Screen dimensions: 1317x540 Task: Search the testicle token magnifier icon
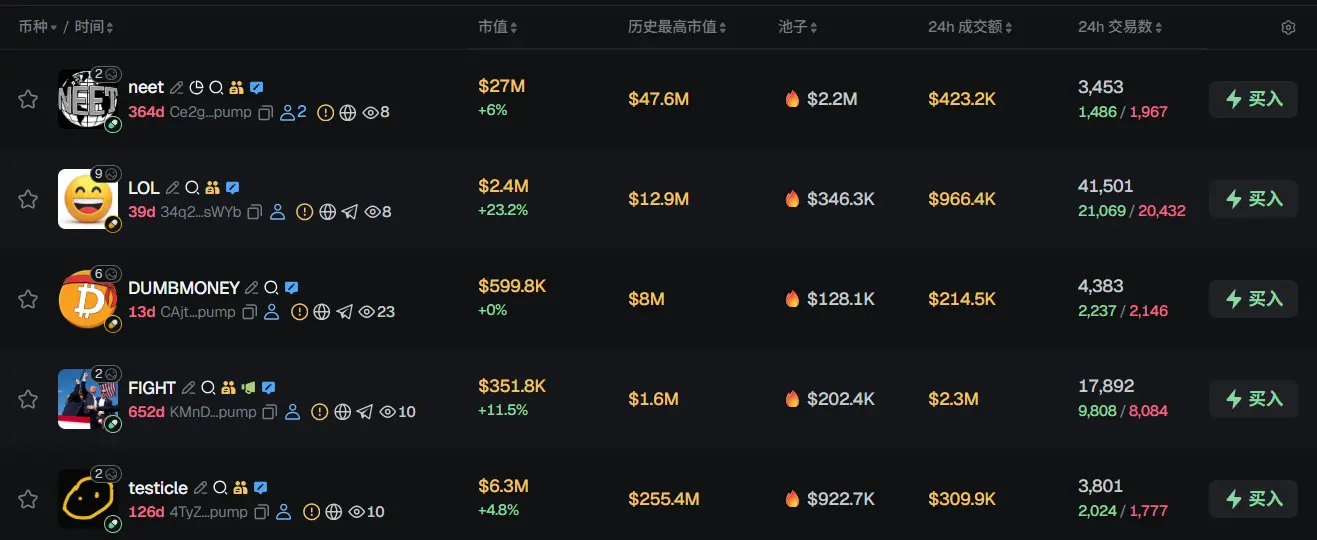tap(220, 488)
